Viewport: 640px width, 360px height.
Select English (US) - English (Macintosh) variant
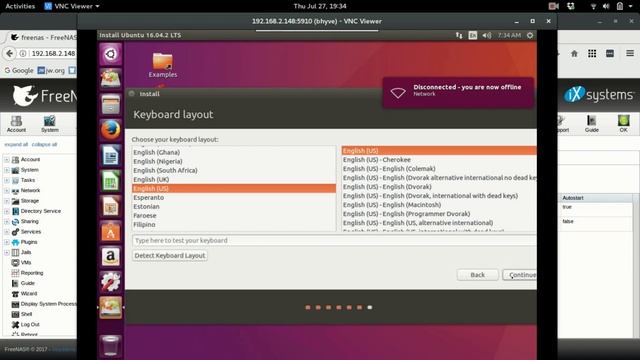pyautogui.click(x=439, y=205)
